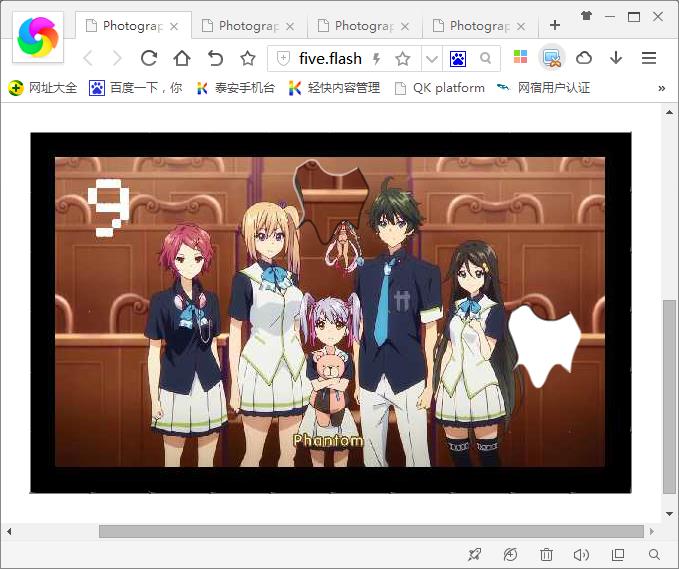This screenshot has width=679, height=569.
Task: Click the undo/restore closed tab arrow
Action: 215,58
